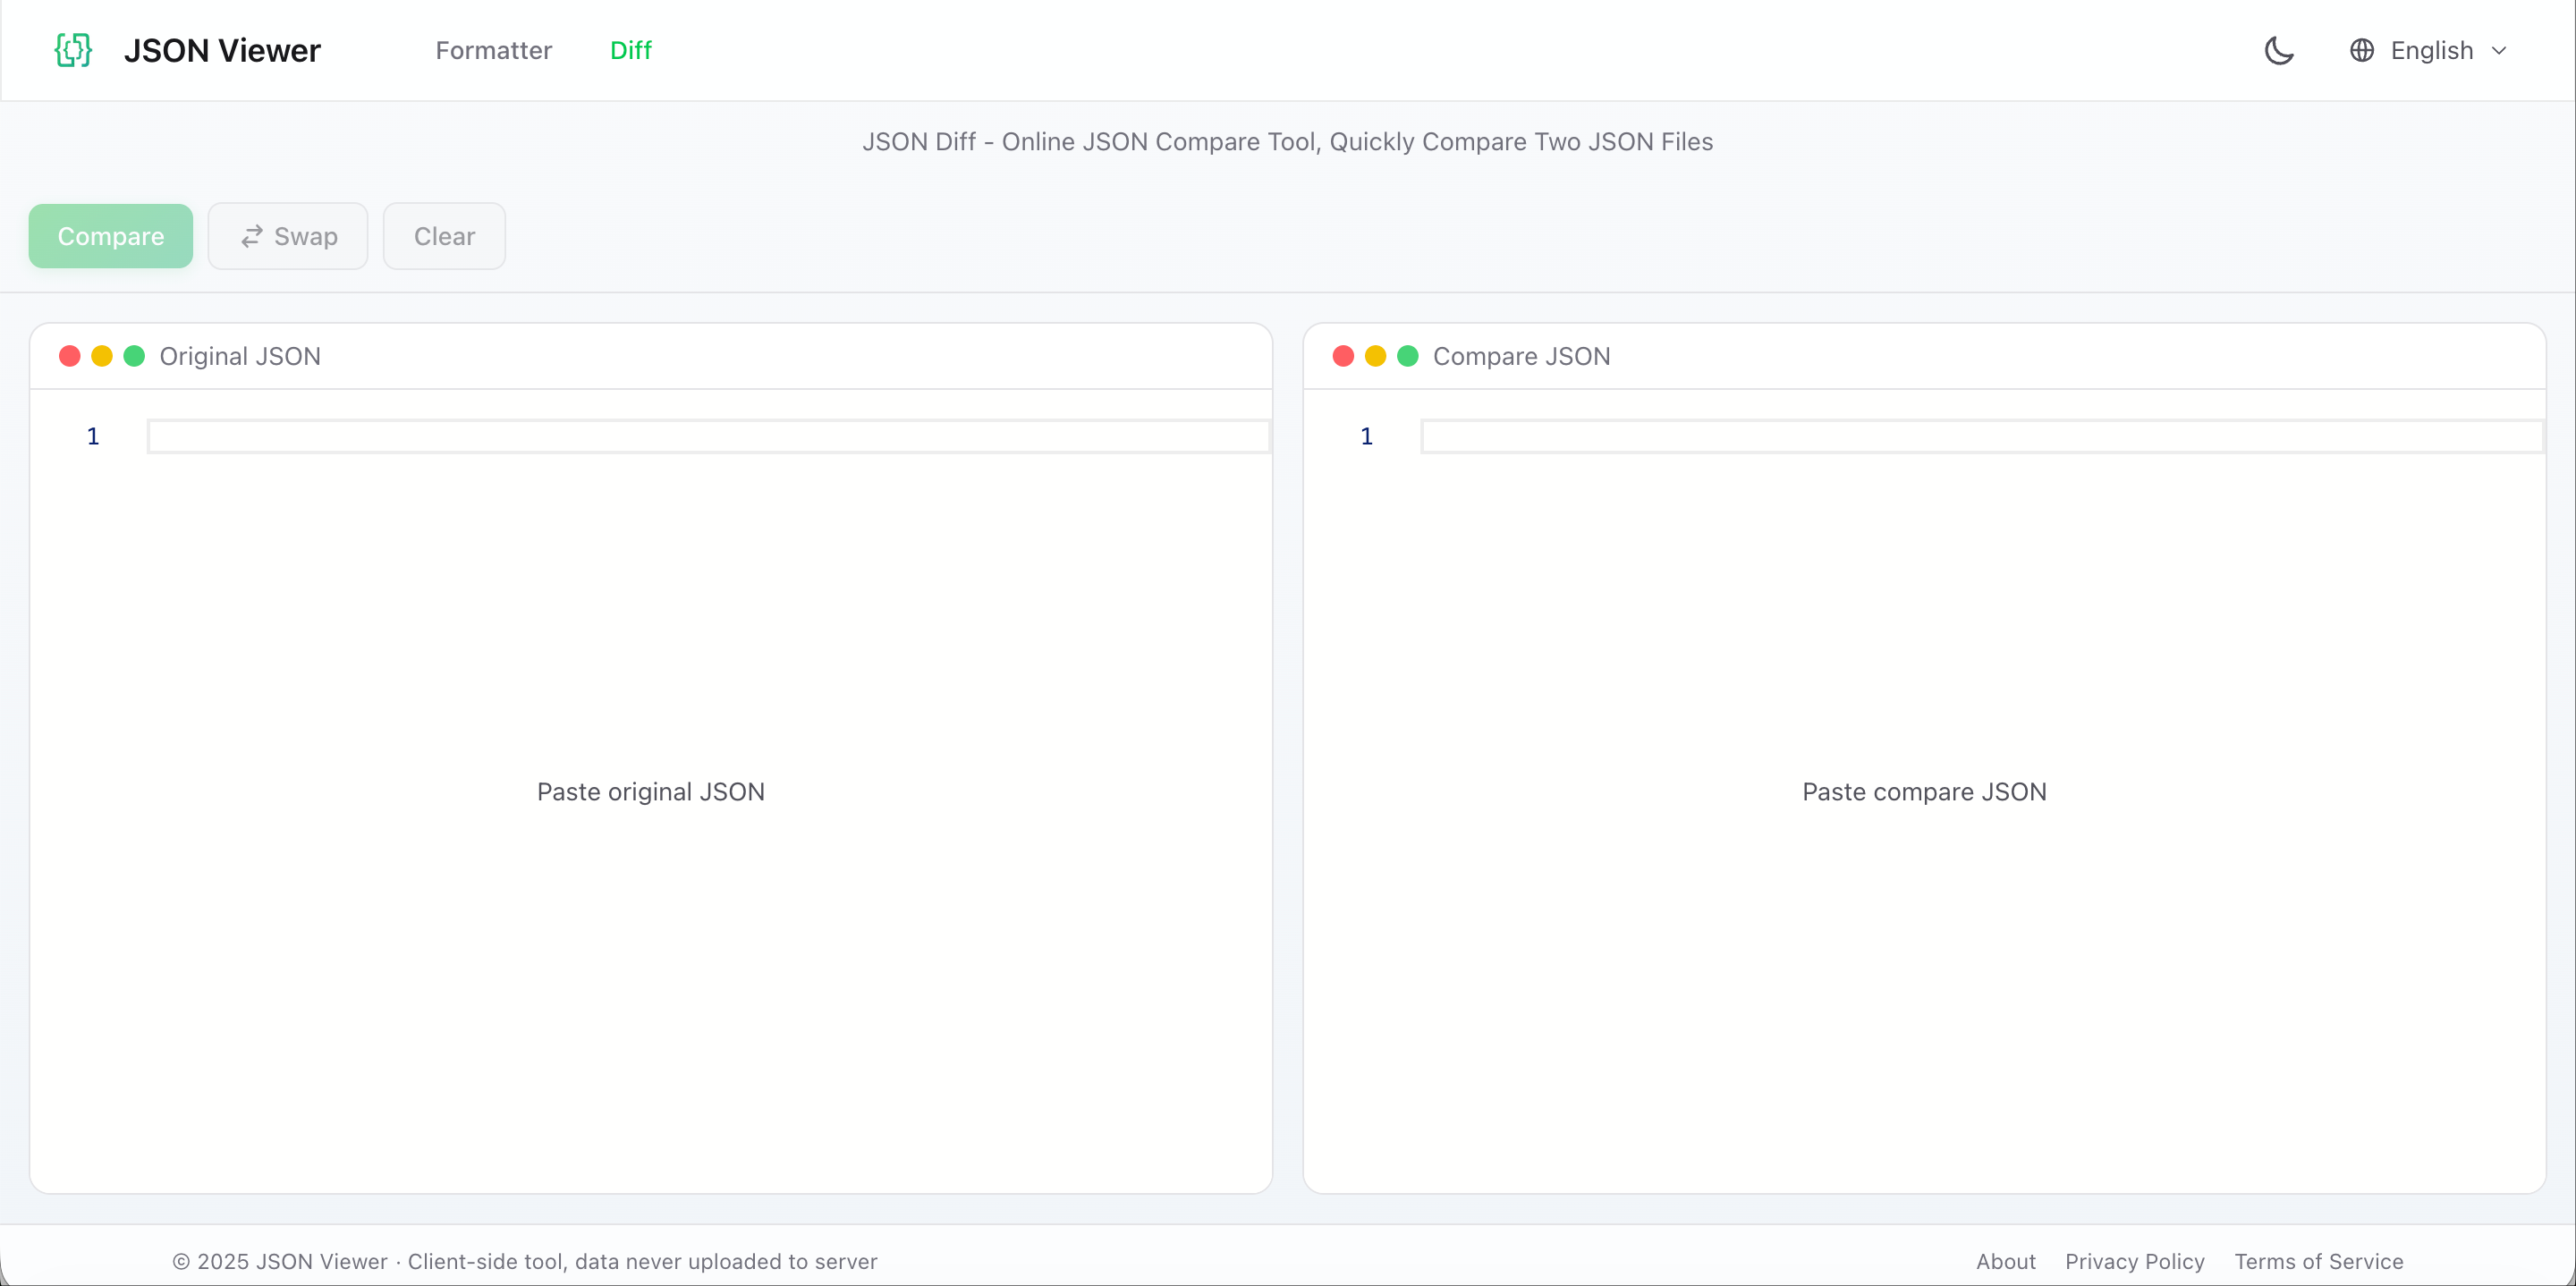The height and width of the screenshot is (1286, 2576).
Task: Select the Diff navigation item
Action: 631,50
